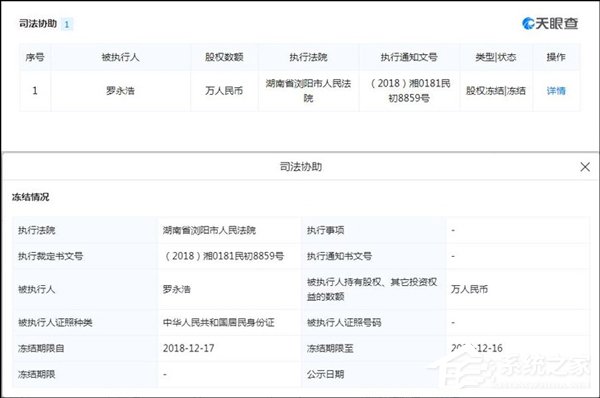Click the 司法协助 count badge showing 1

point(67,24)
